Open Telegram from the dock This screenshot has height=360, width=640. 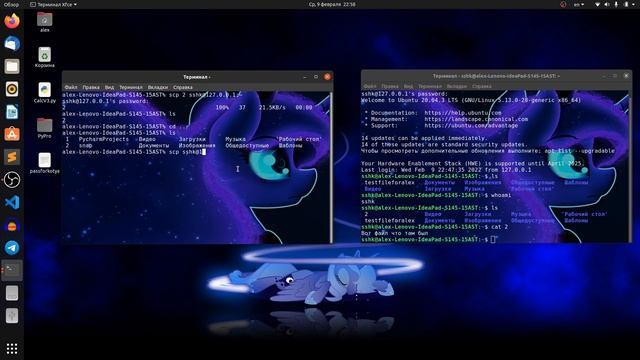pos(12,248)
